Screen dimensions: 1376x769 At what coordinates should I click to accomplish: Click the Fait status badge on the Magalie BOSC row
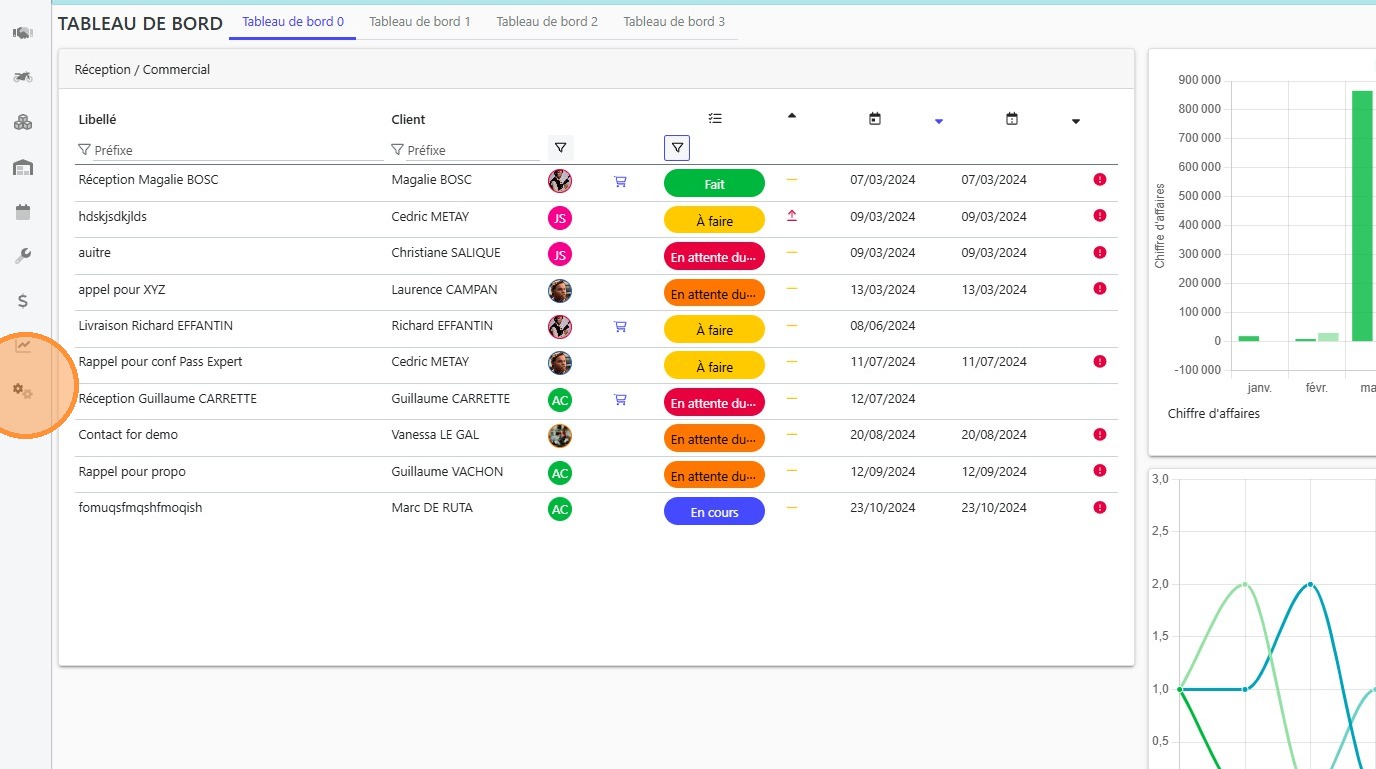coord(714,184)
